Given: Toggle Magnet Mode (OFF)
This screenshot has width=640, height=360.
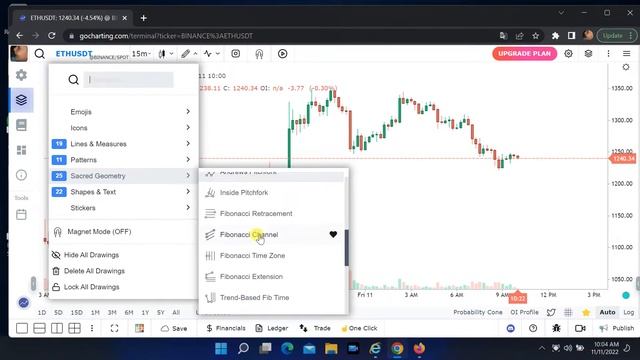Looking at the screenshot, I should tap(92, 231).
